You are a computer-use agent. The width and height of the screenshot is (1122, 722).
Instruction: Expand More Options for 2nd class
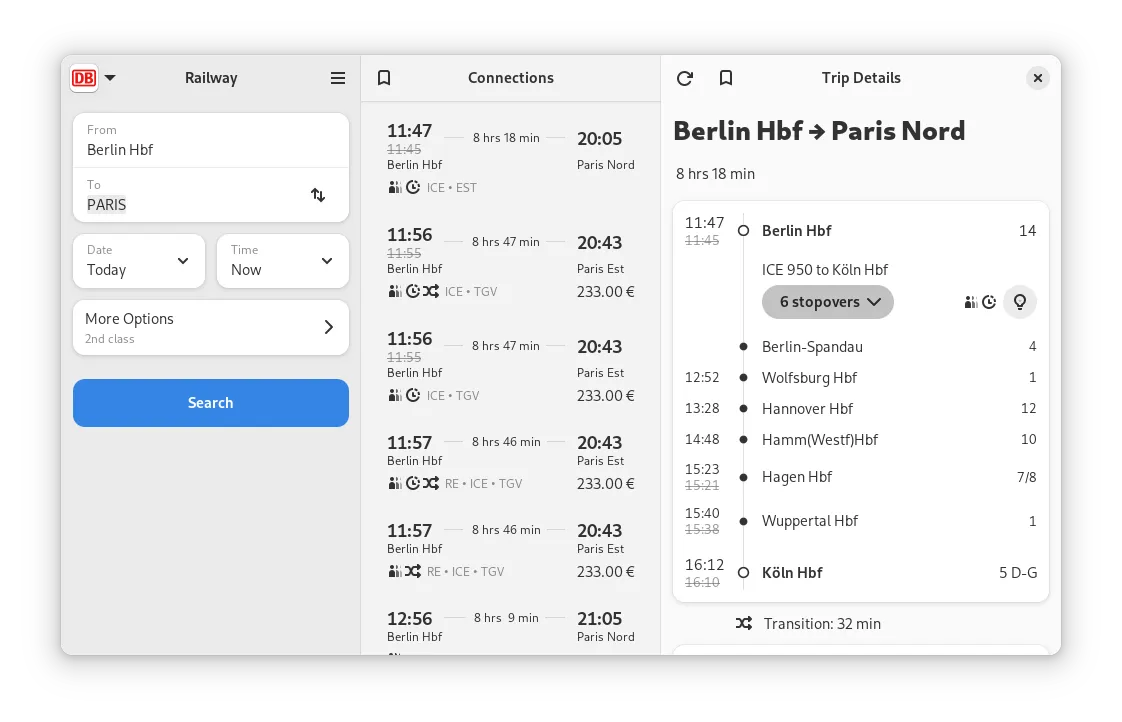(x=211, y=328)
